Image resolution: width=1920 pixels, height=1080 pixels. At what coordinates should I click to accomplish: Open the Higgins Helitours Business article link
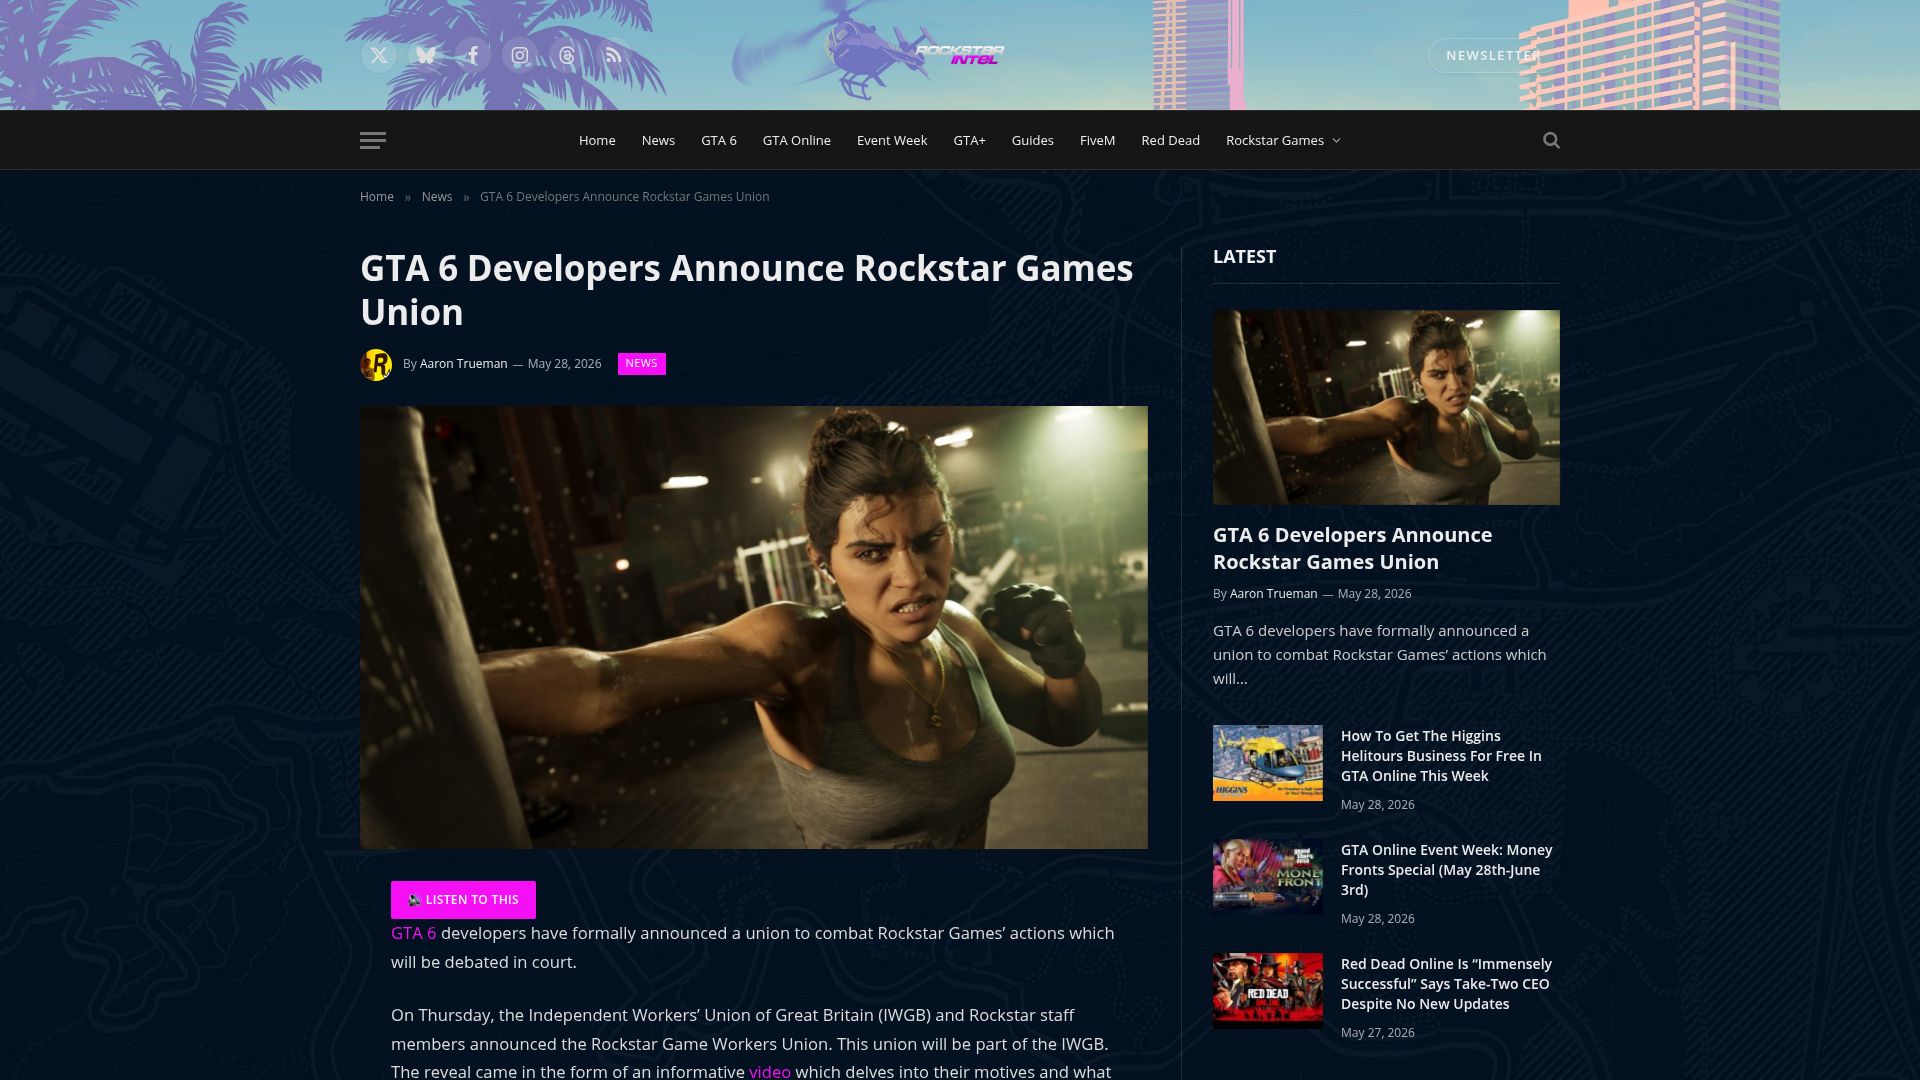pyautogui.click(x=1441, y=756)
